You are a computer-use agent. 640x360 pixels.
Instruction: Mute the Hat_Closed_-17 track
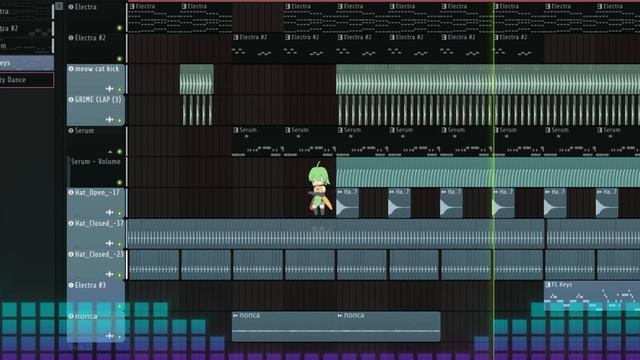(120, 244)
